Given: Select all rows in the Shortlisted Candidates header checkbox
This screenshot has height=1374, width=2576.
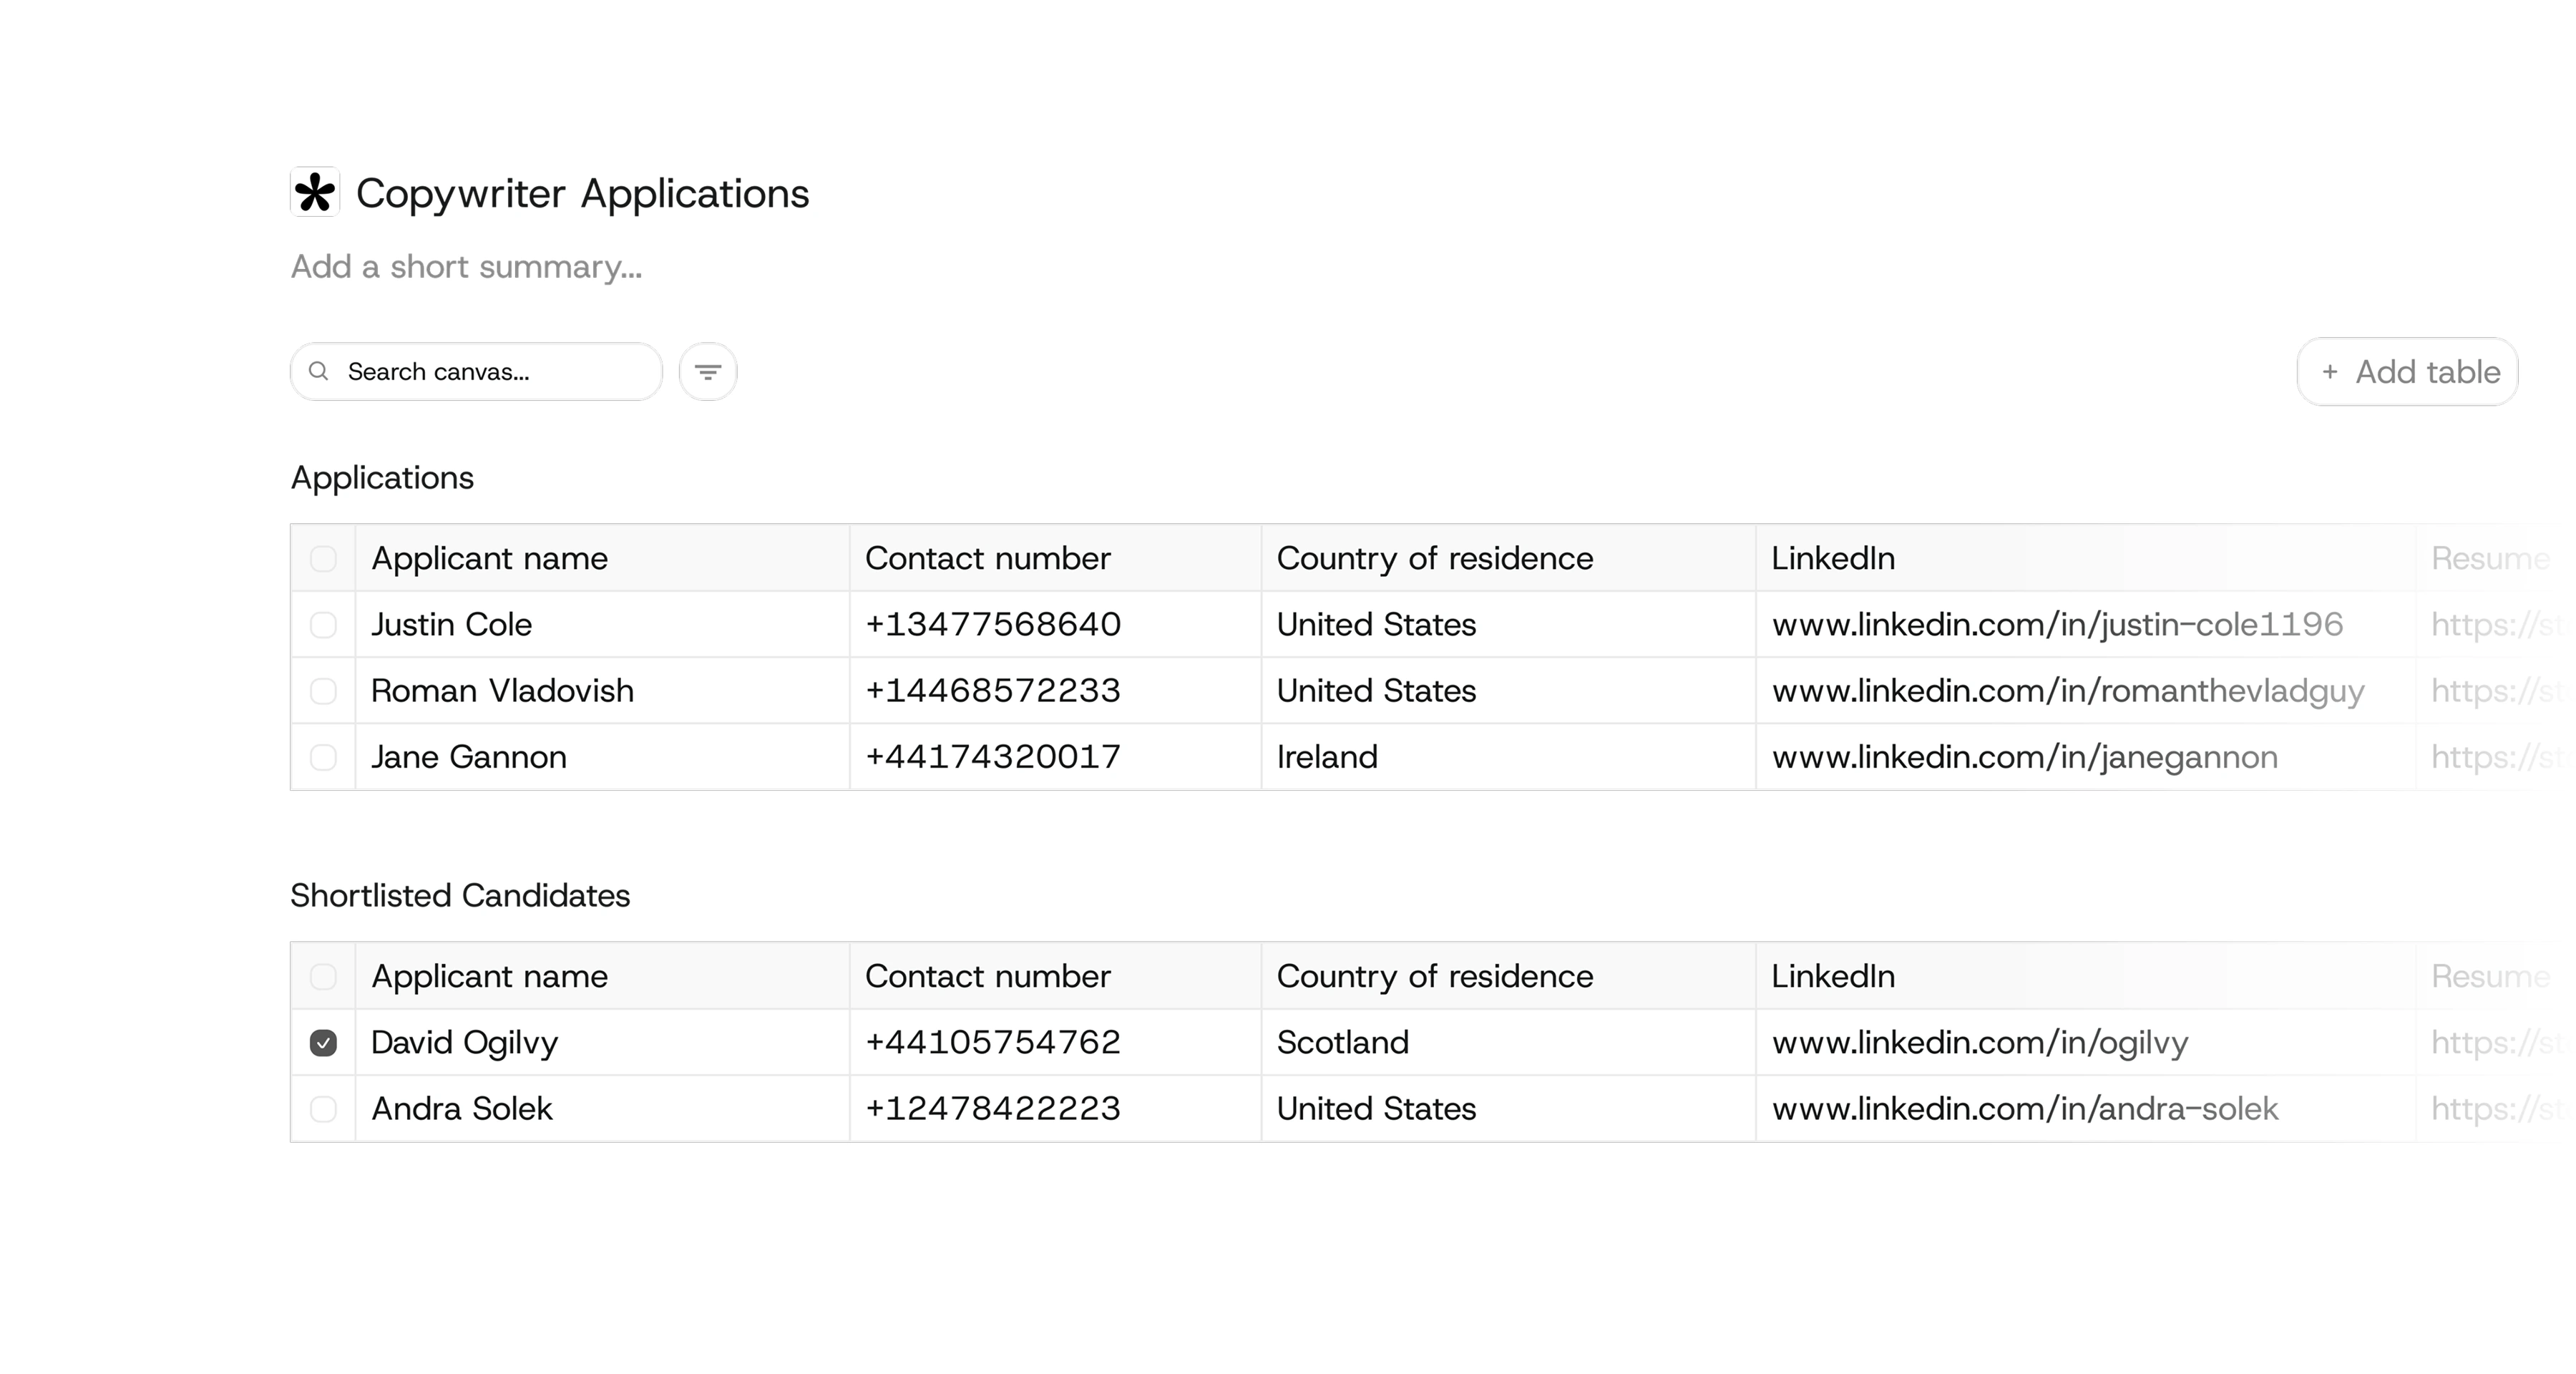Looking at the screenshot, I should tap(323, 976).
